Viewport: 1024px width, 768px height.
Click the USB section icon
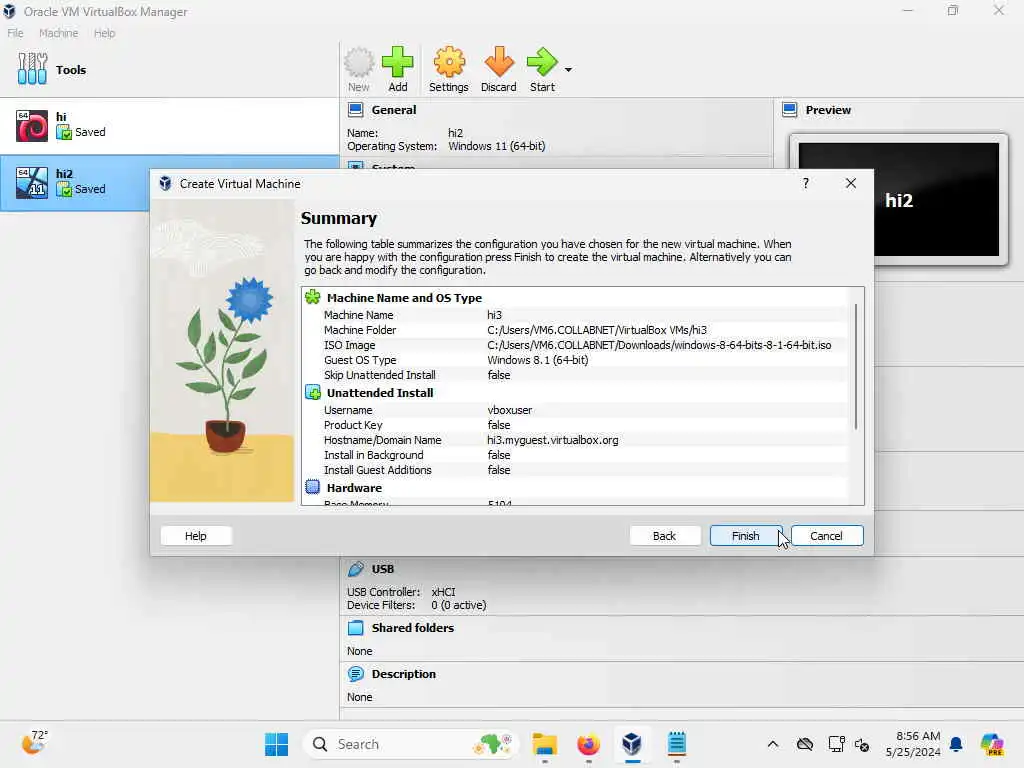355,569
